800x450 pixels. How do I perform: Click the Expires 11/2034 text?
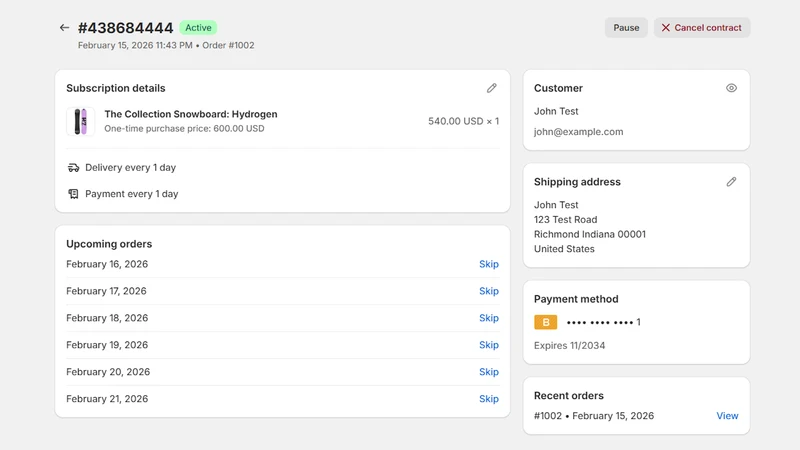pyautogui.click(x=569, y=345)
